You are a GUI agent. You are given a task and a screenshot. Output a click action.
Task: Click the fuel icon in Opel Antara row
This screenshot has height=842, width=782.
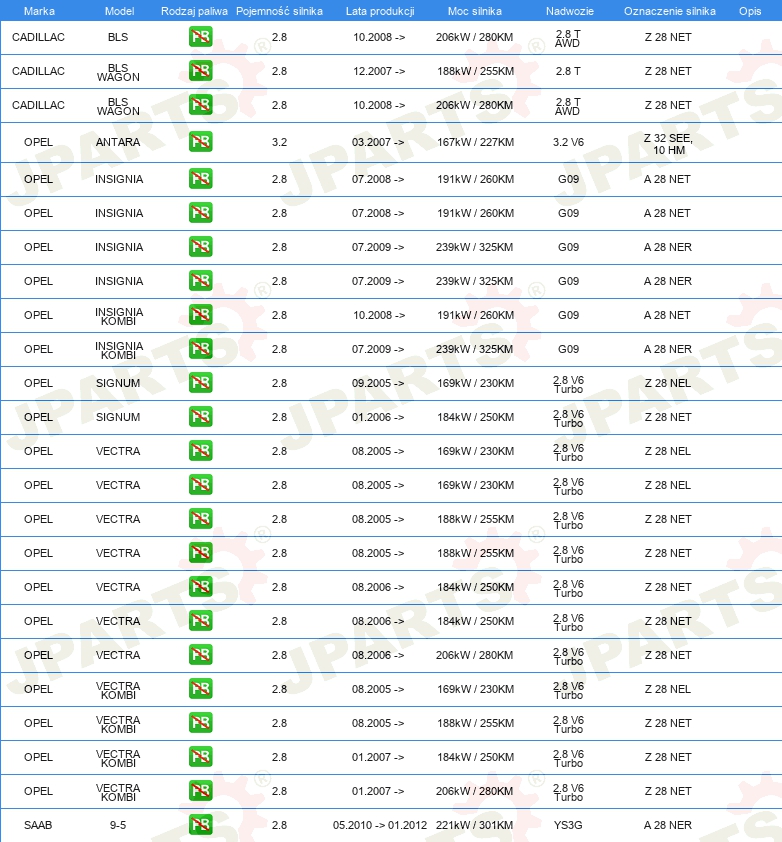tap(200, 142)
